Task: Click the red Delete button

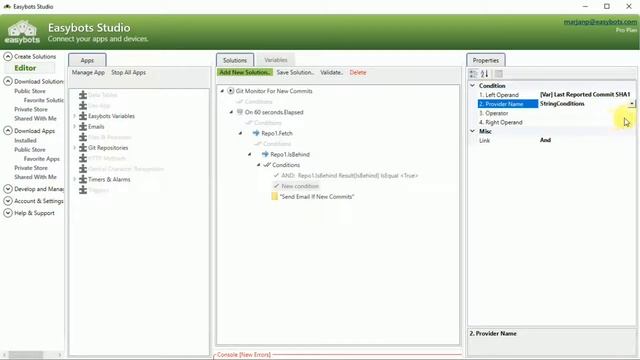Action: pos(358,72)
